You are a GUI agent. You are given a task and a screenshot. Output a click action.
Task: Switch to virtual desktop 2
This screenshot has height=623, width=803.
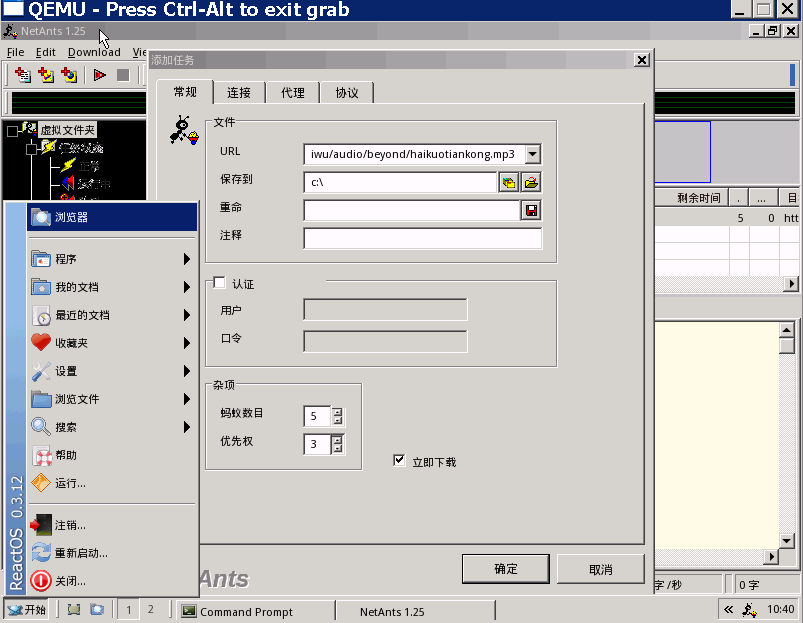pos(151,609)
